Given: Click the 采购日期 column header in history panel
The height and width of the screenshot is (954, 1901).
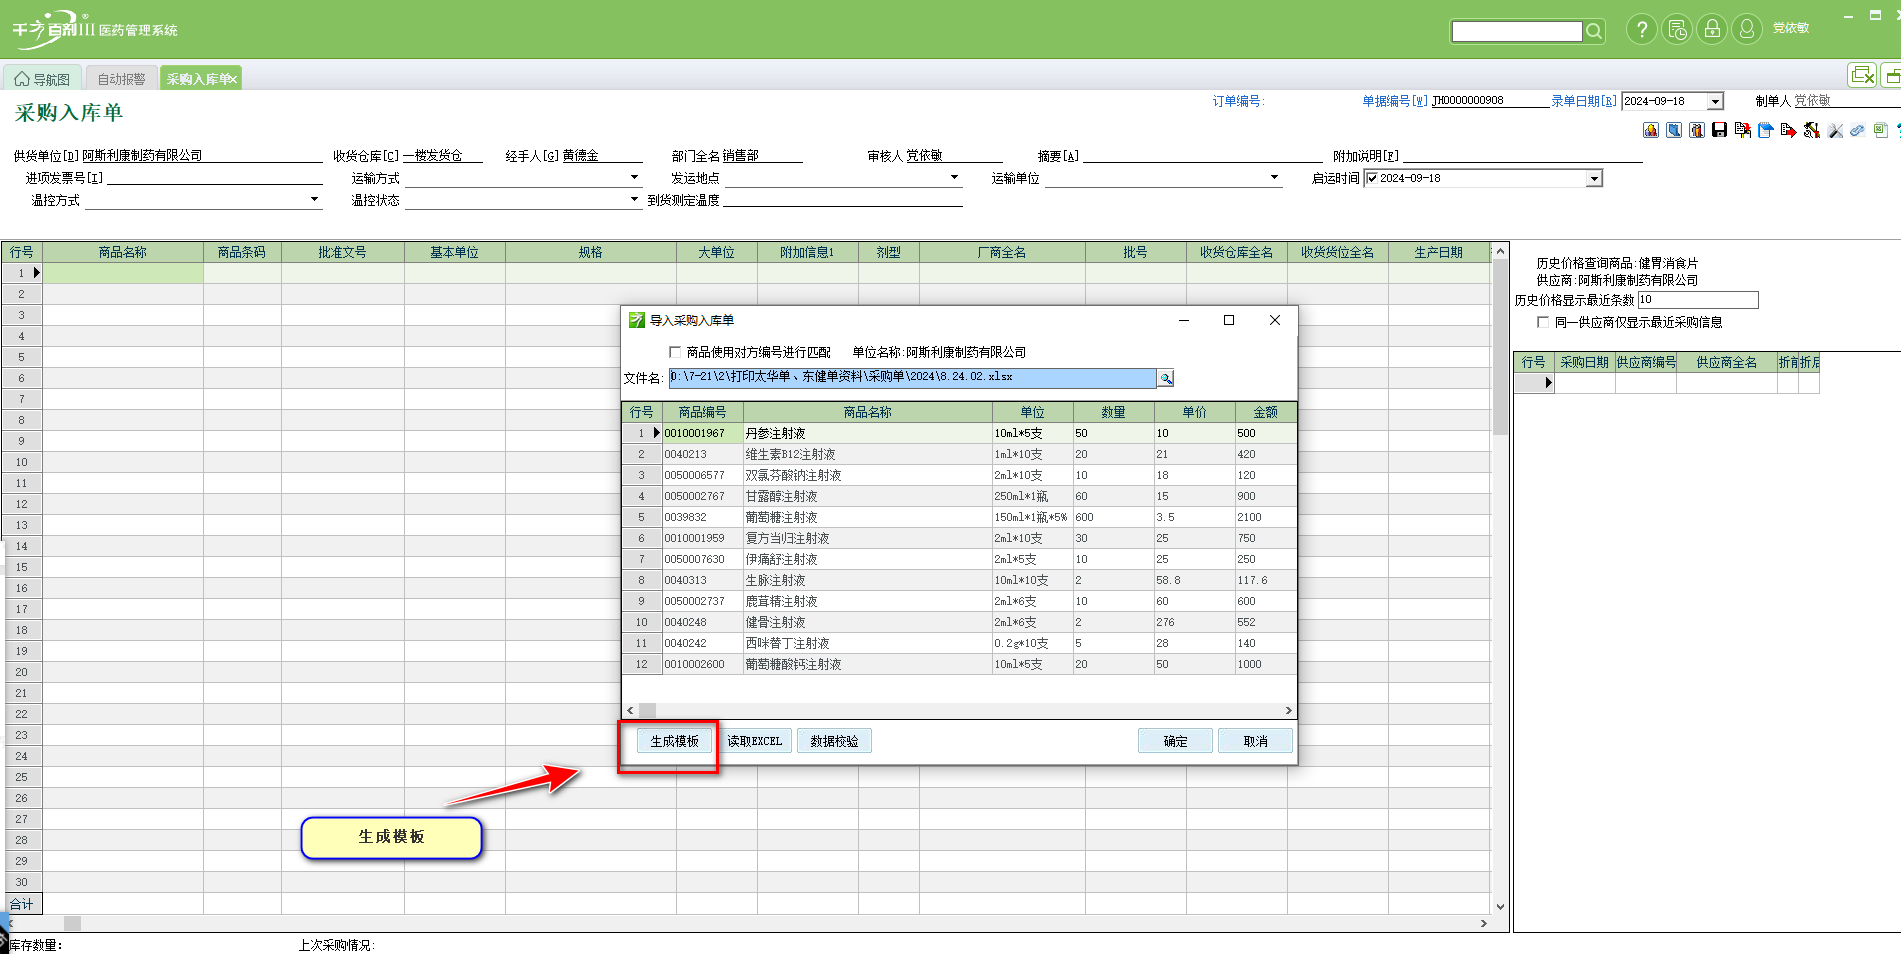Looking at the screenshot, I should [1584, 362].
